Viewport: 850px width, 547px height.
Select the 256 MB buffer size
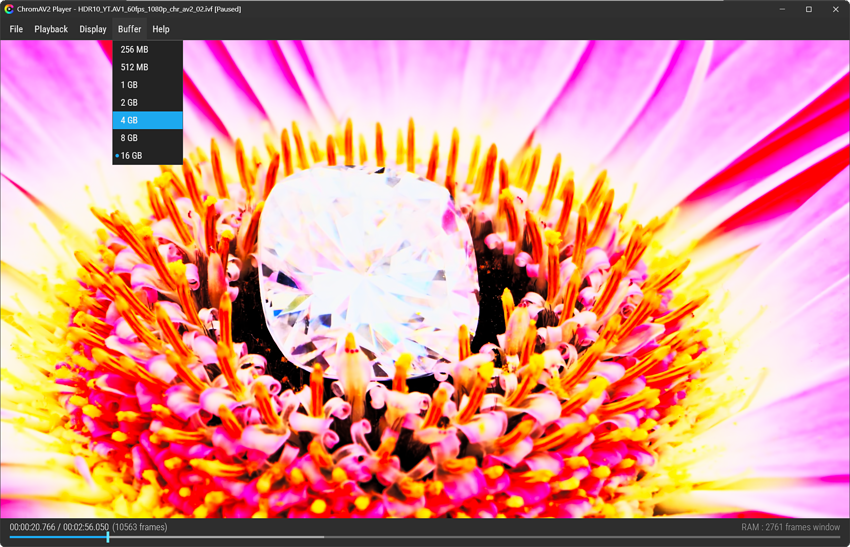147,49
